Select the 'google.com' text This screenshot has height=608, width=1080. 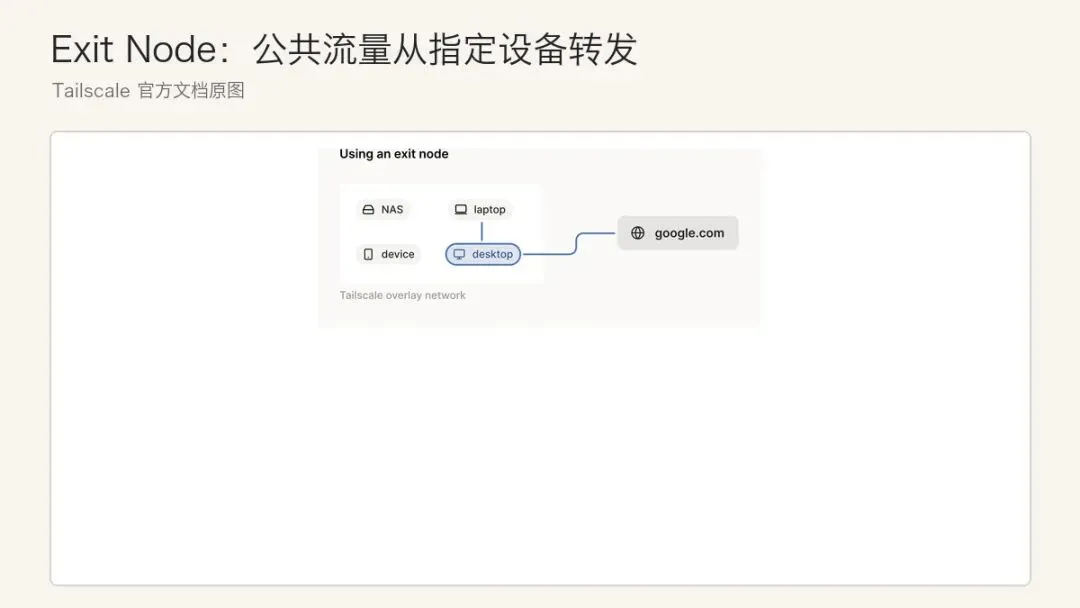(689, 233)
